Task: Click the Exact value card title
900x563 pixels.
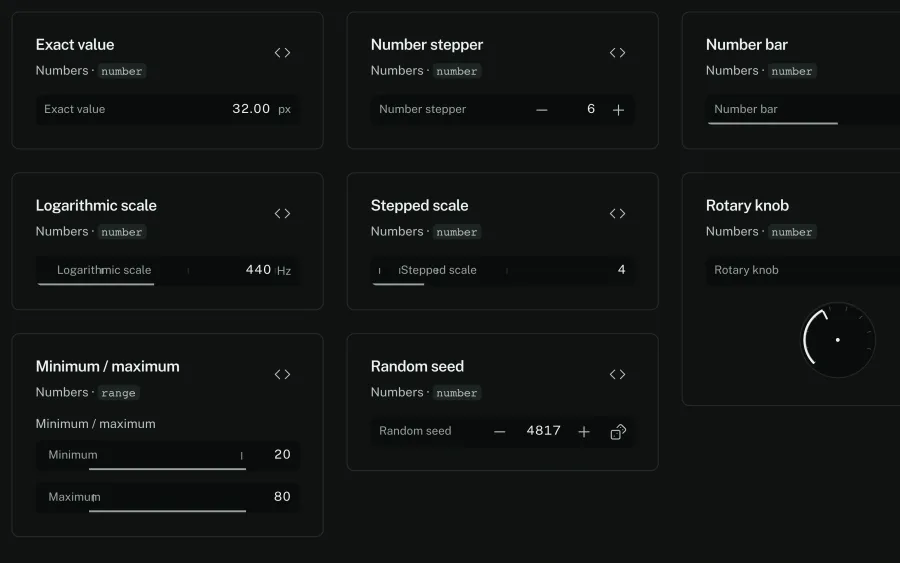Action: pos(75,45)
